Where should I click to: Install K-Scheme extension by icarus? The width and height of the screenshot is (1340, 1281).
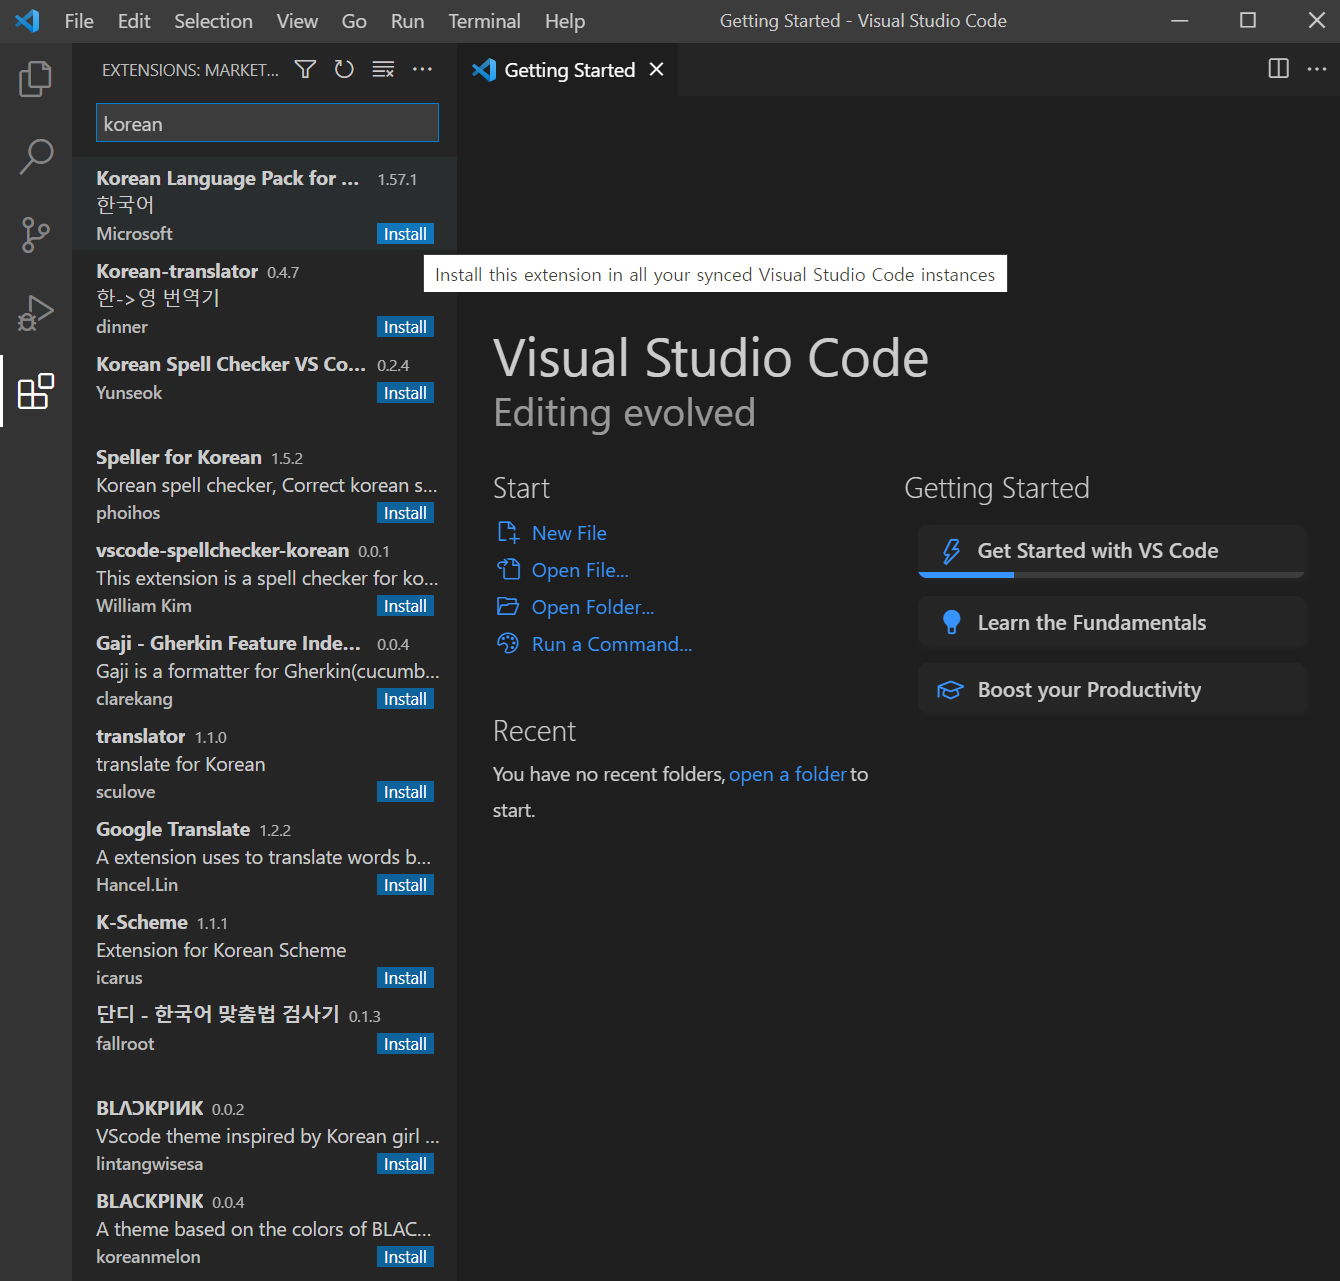405,978
